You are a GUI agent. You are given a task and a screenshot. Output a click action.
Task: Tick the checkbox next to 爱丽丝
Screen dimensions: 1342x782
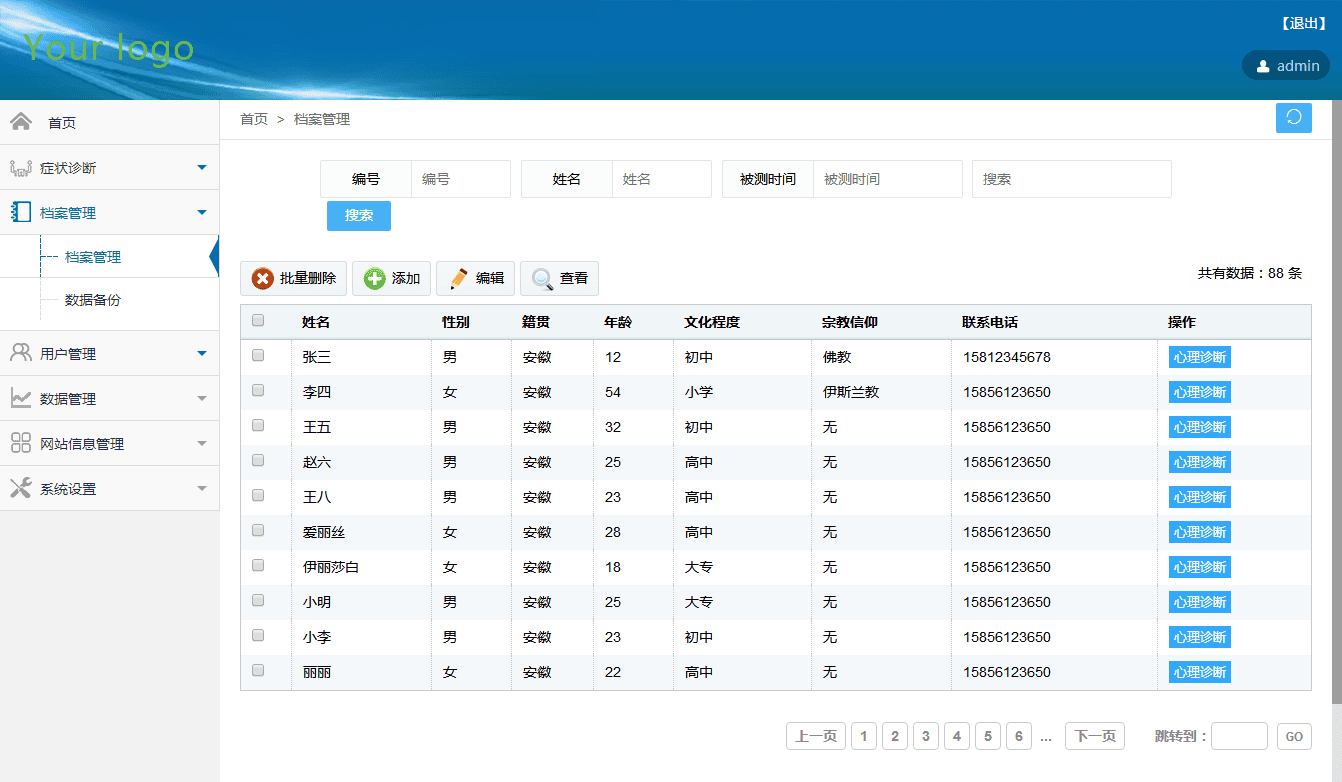coord(258,531)
